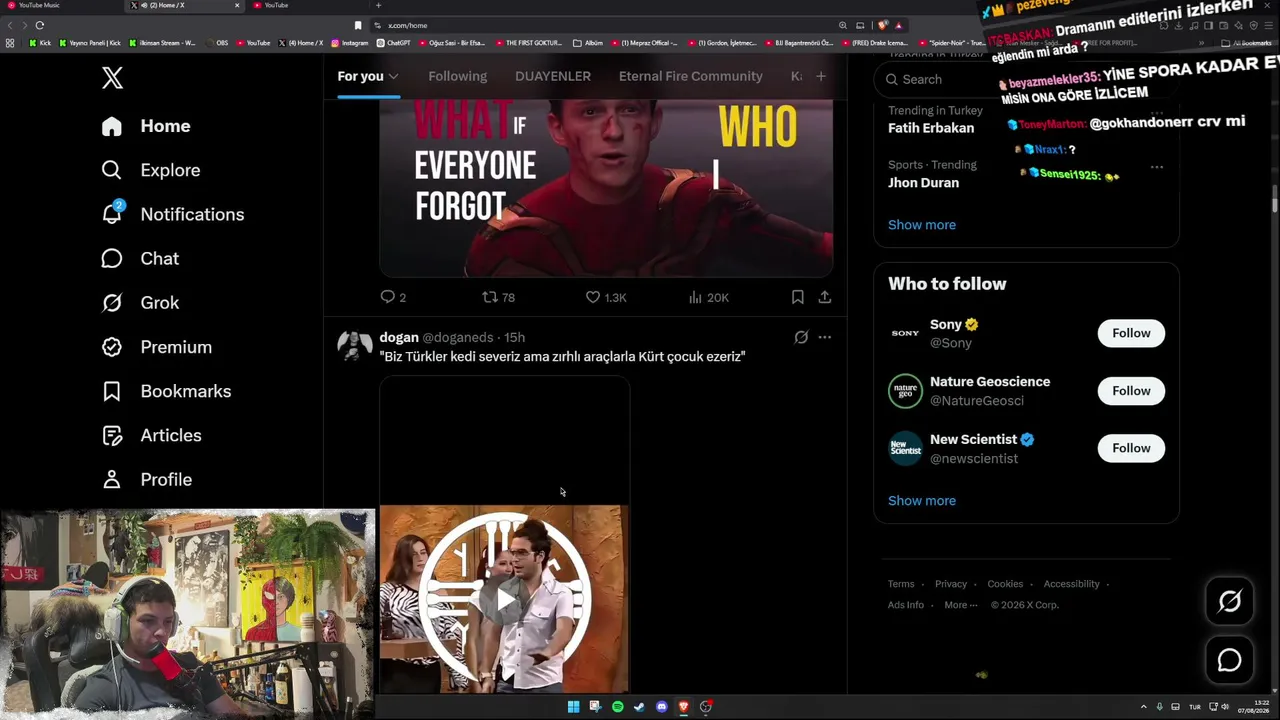The image size is (1280, 720).
Task: Open Chat in the left sidebar
Action: coord(140,258)
